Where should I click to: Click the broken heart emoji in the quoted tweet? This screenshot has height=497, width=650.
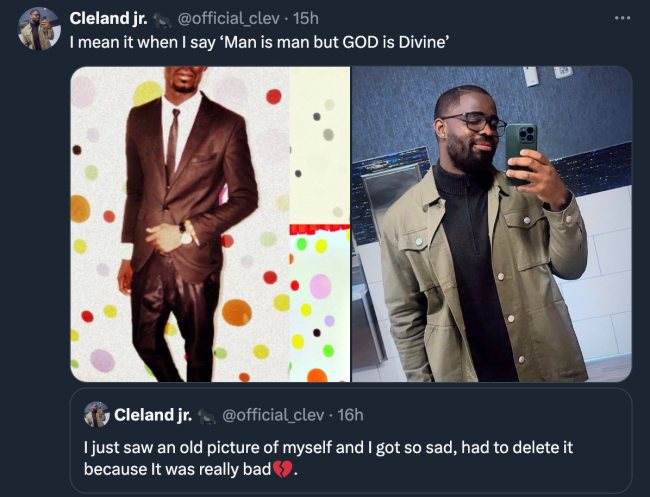click(x=286, y=468)
